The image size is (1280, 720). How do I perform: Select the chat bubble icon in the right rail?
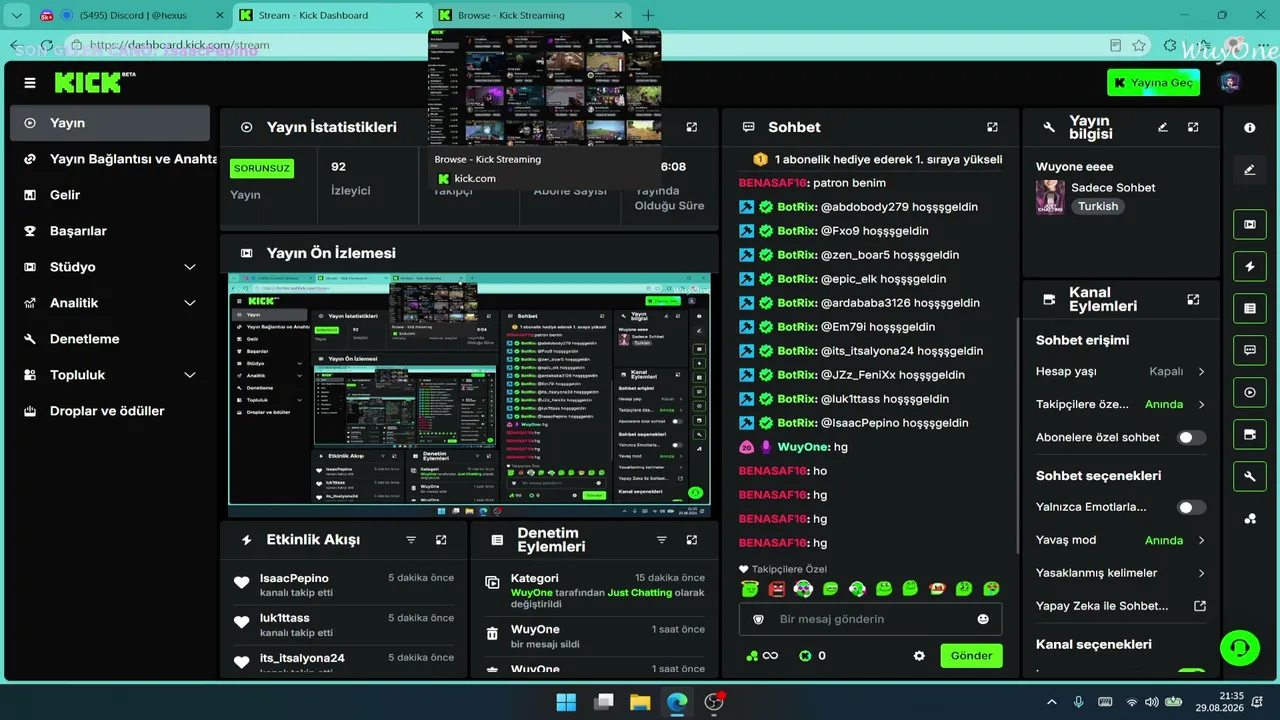coord(1249,351)
